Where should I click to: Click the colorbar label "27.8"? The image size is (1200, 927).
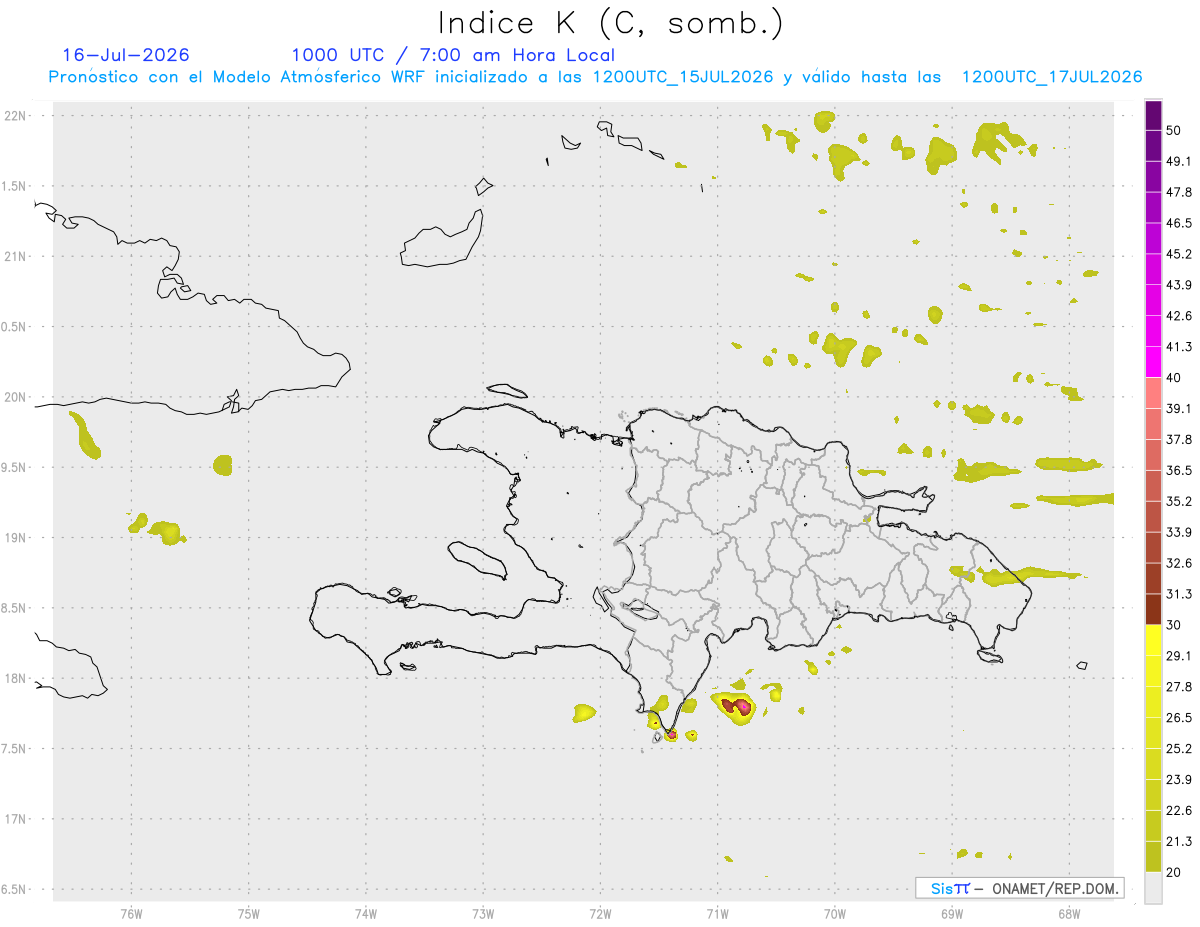pos(1179,687)
